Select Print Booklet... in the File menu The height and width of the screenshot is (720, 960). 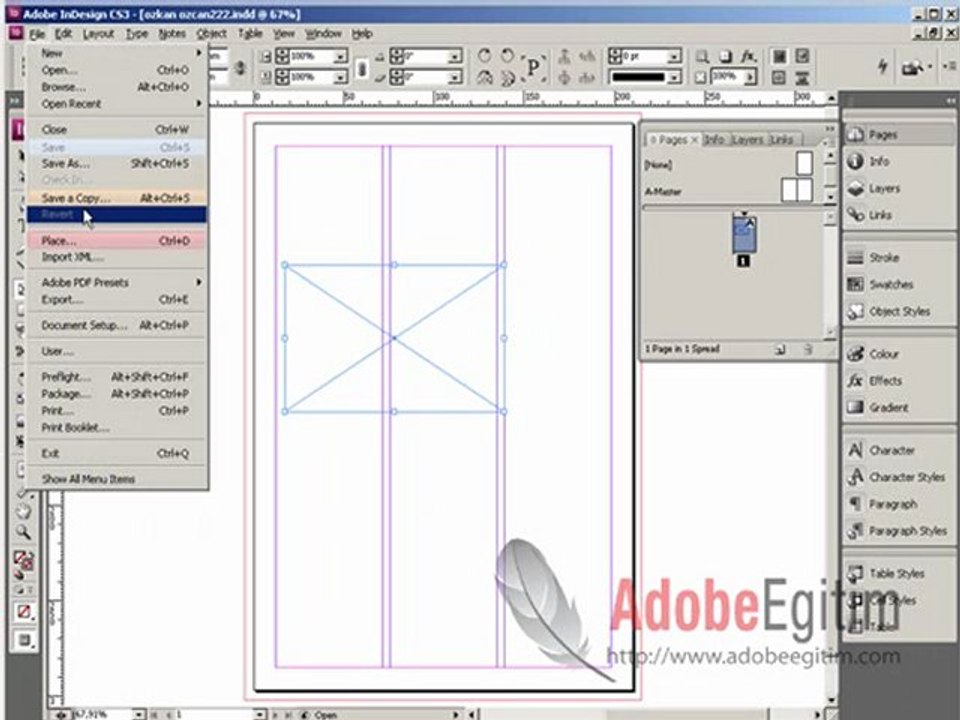tap(116, 427)
